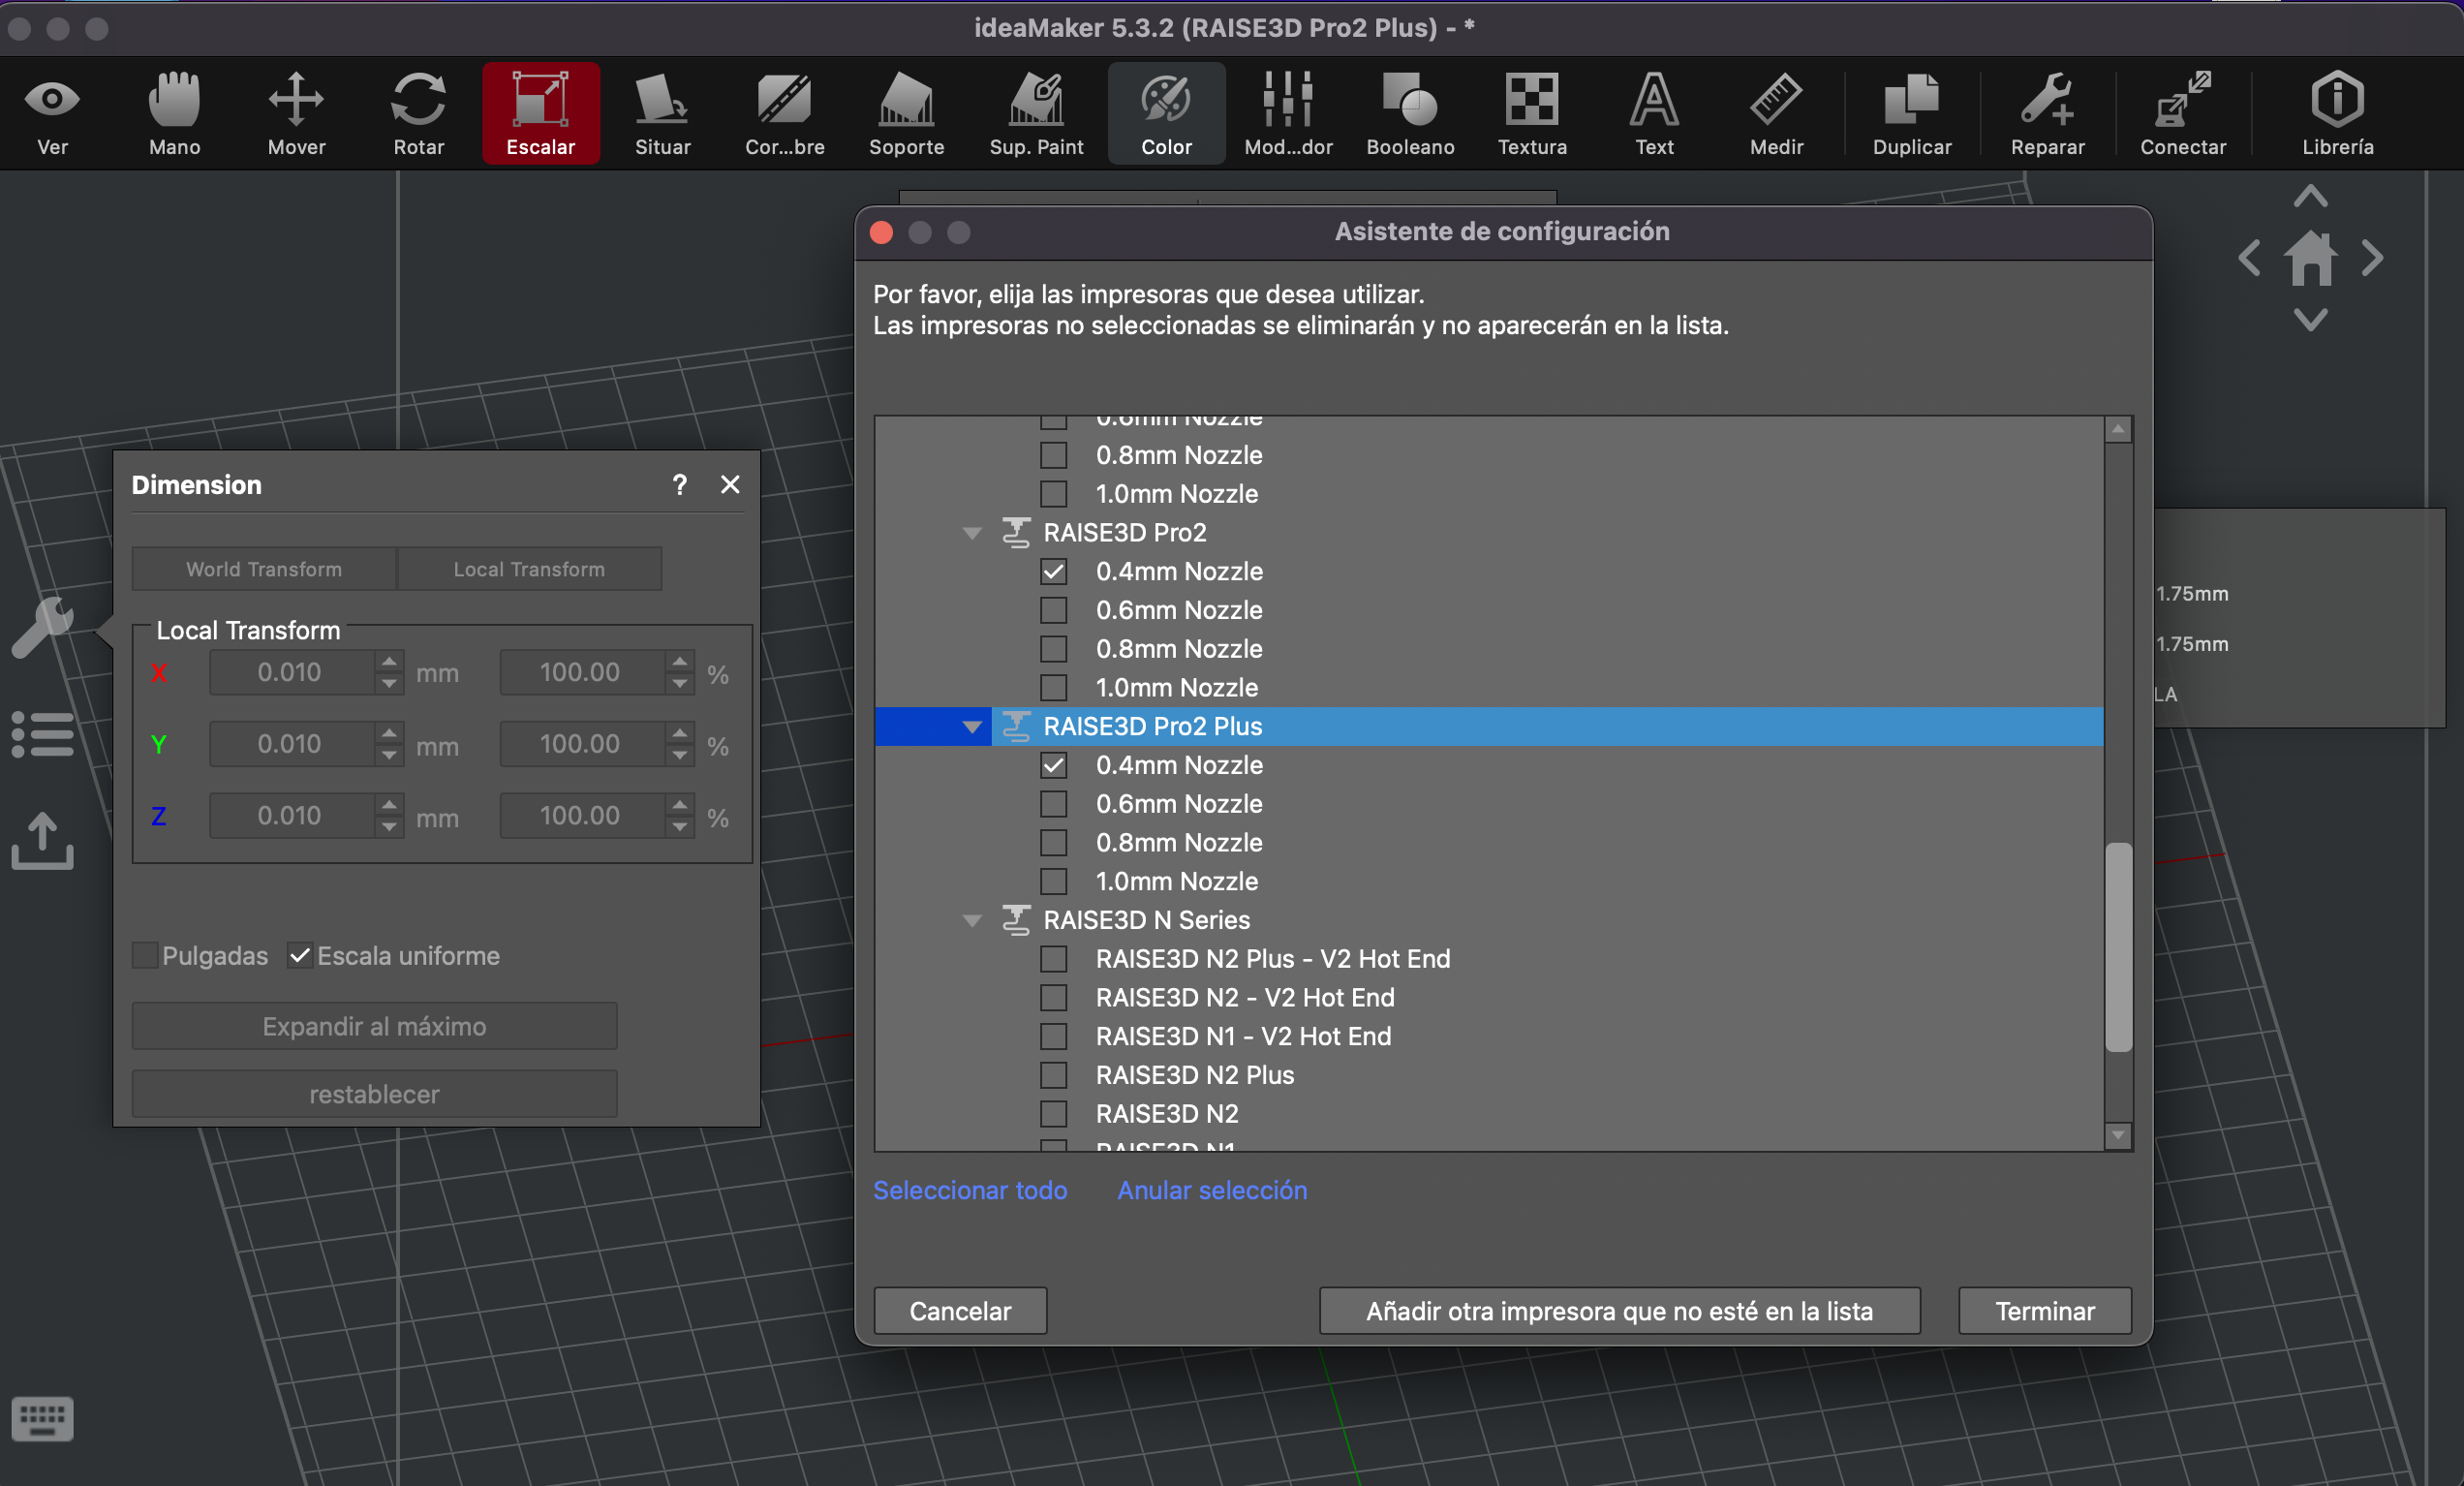Click the printer list vertical scrollbar thumb
Viewport: 2464px width, 1486px height.
pos(2117,946)
